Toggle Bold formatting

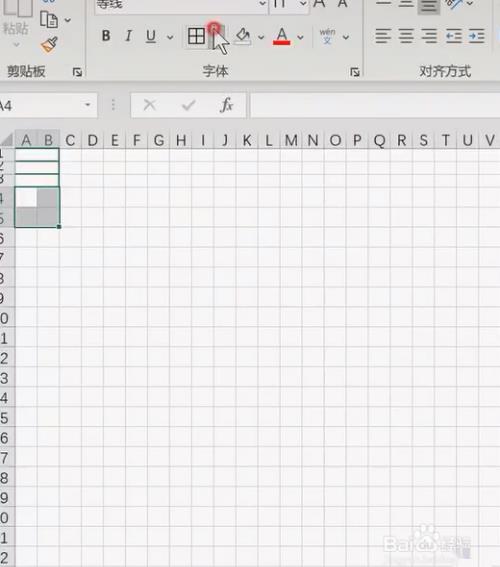(x=106, y=36)
